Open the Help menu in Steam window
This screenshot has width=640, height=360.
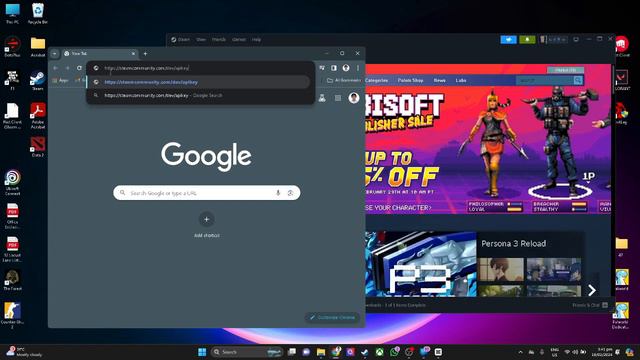point(256,40)
